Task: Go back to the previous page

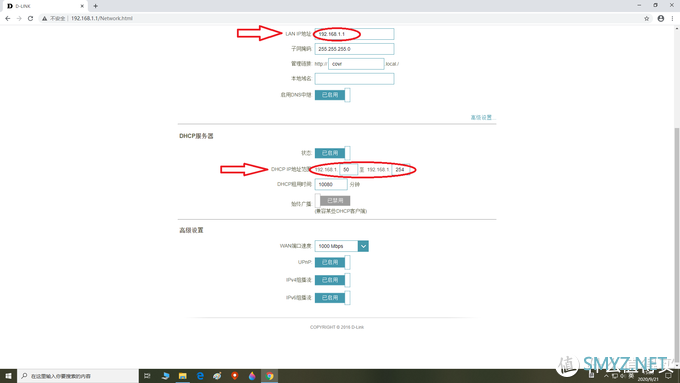Action: [x=7, y=18]
